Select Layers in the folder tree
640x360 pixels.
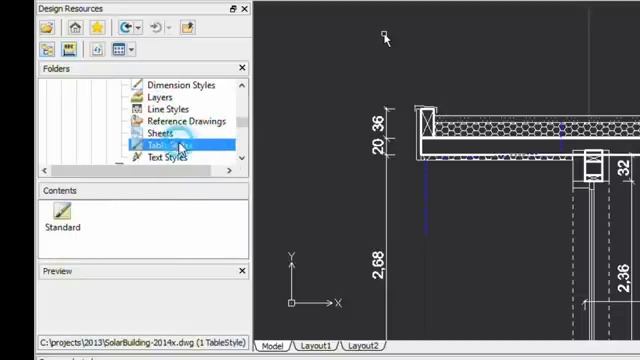(160, 97)
